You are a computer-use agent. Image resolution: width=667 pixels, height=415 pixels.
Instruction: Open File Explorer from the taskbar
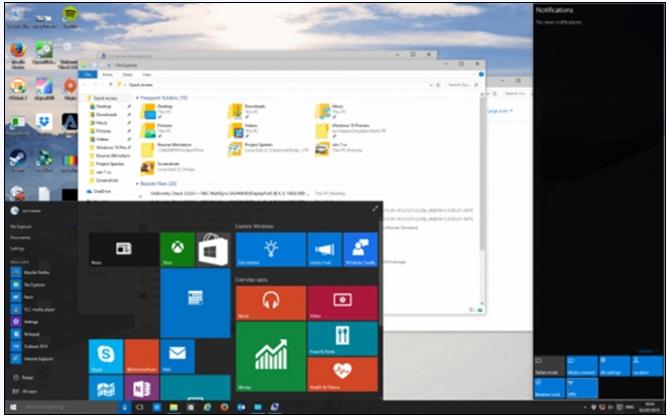(174, 407)
